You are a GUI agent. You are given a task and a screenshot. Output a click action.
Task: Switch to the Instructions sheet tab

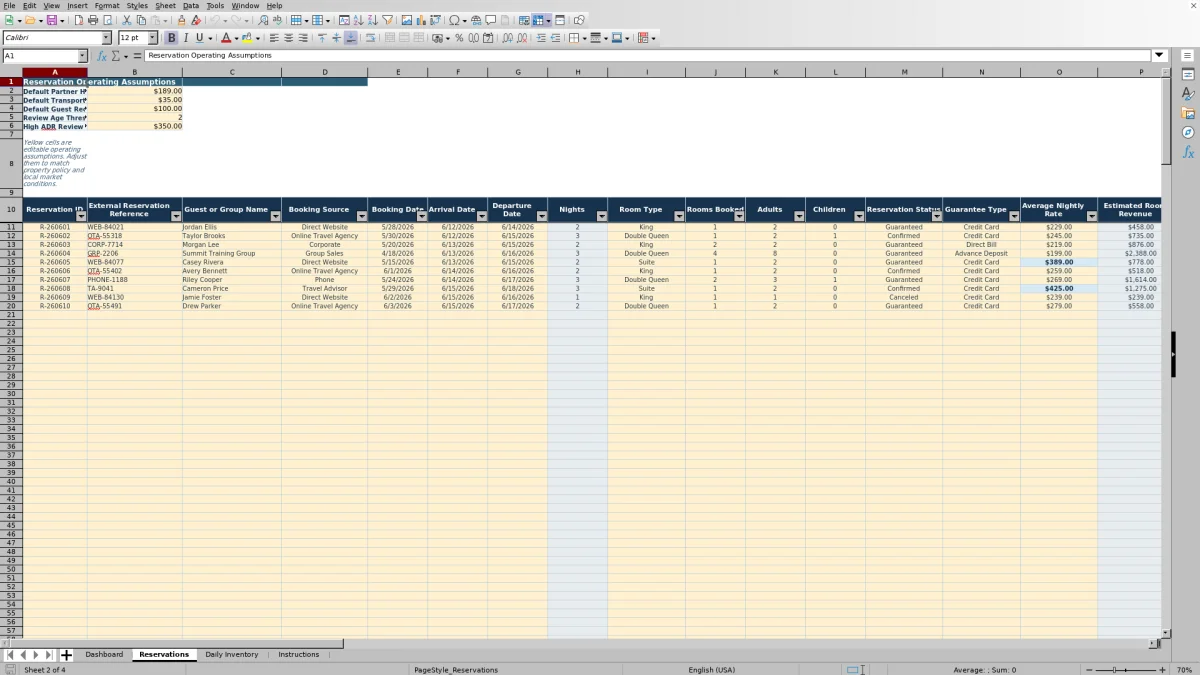299,654
